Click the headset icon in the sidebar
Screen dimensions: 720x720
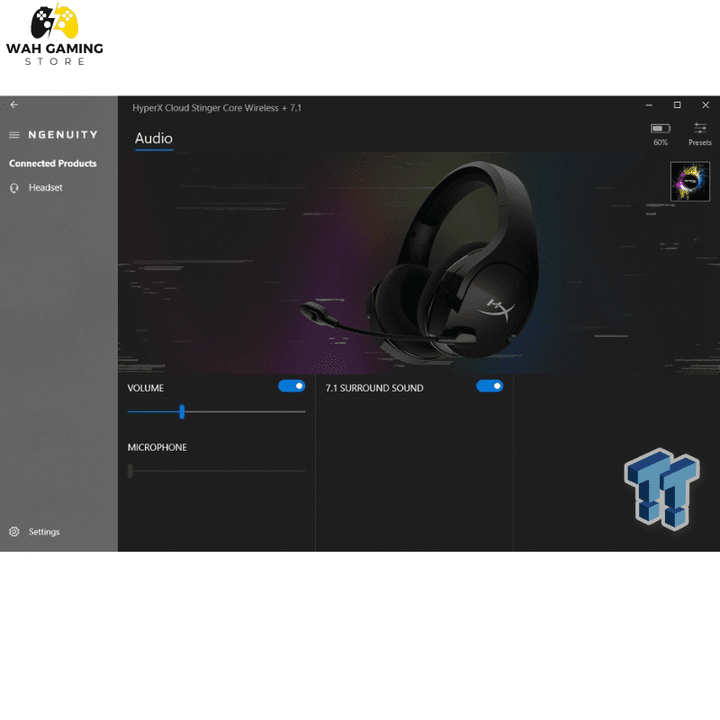[x=14, y=188]
